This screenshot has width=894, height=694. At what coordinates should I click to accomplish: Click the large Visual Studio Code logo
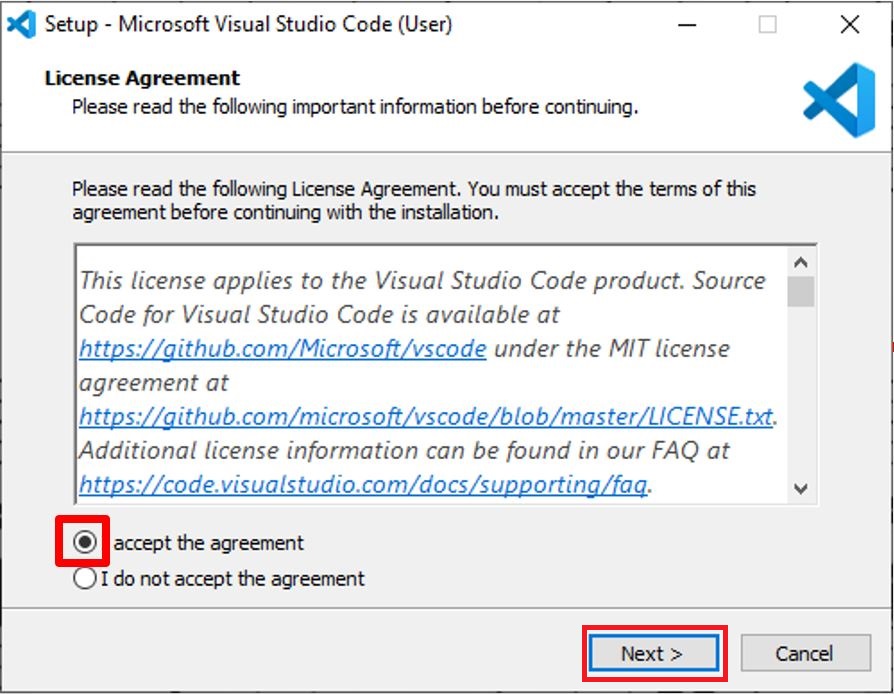pyautogui.click(x=839, y=100)
